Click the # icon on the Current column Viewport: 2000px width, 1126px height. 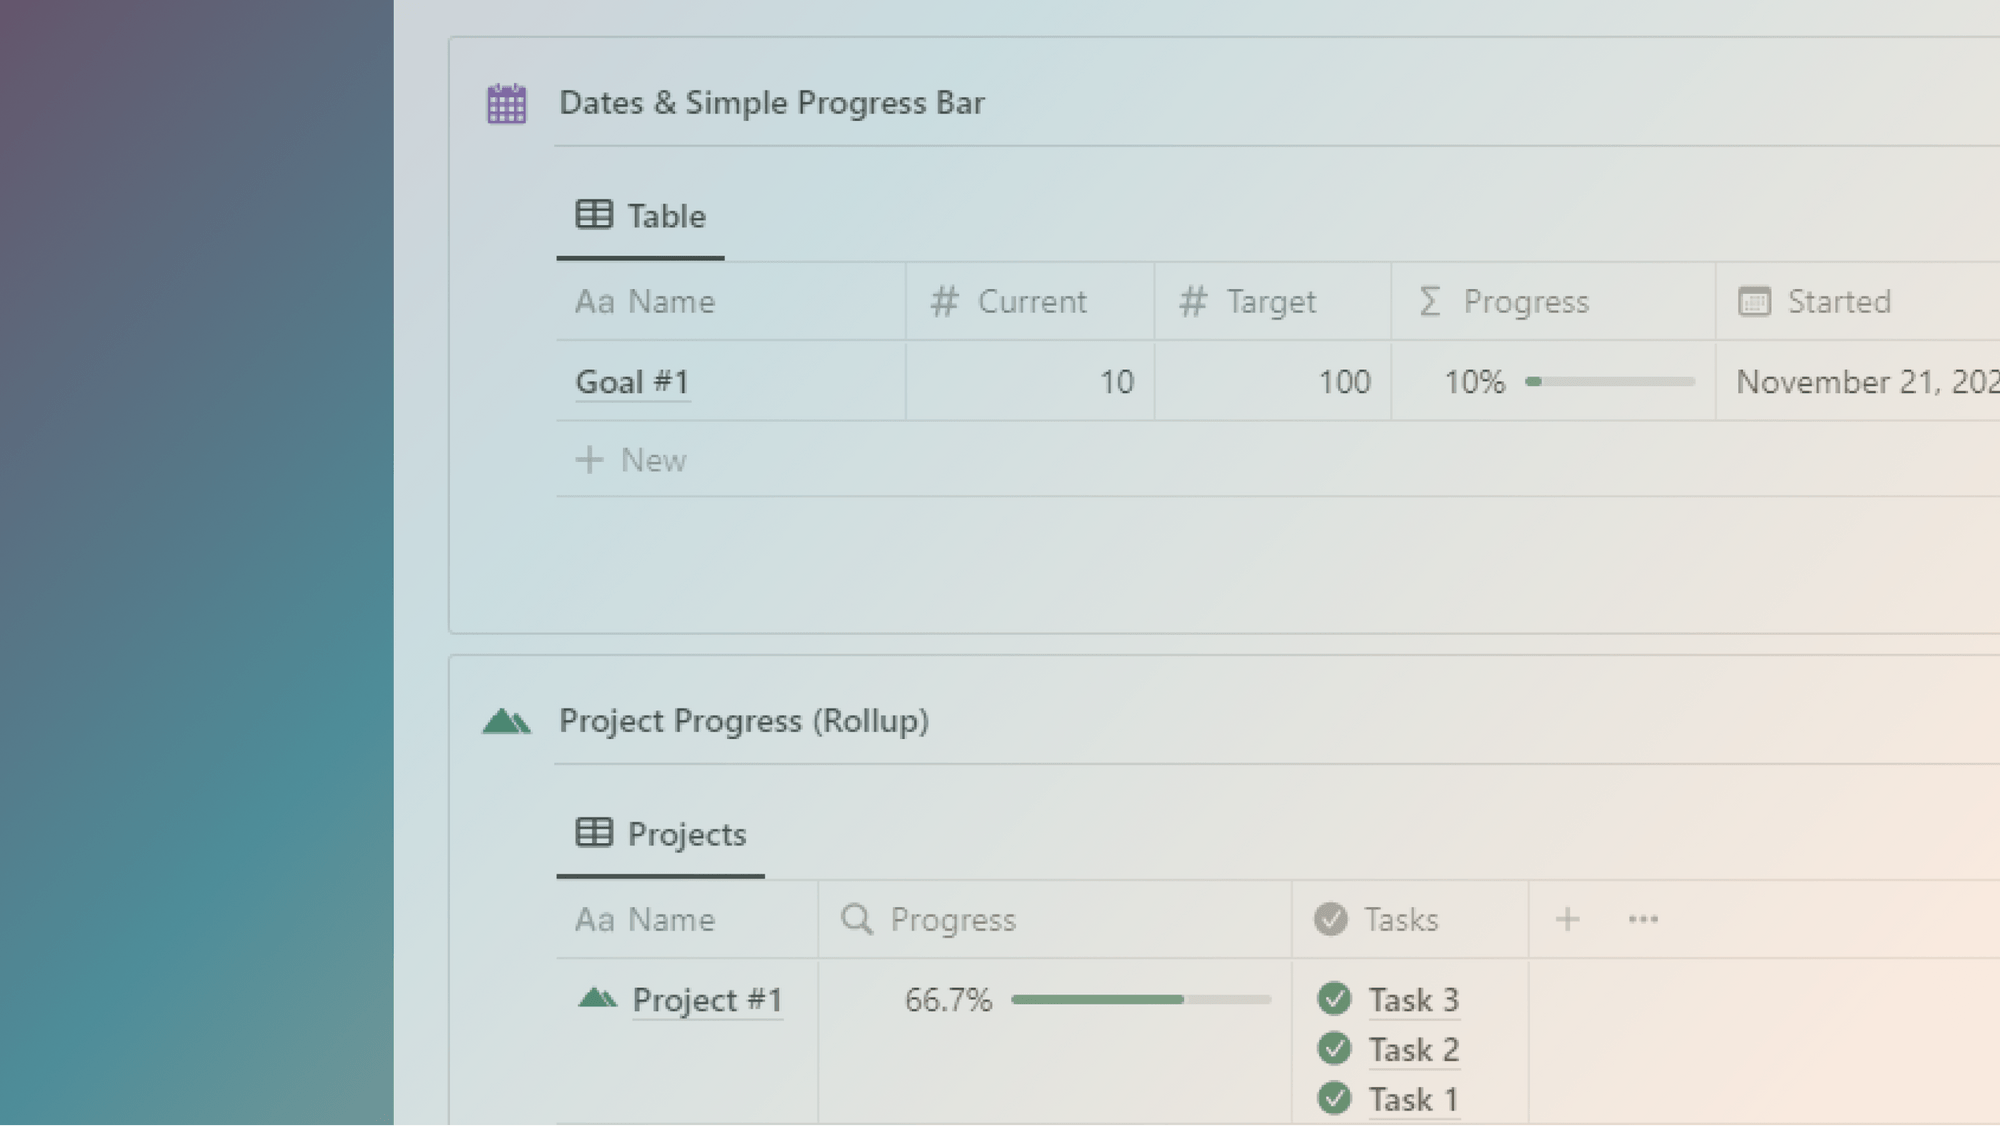click(x=943, y=302)
